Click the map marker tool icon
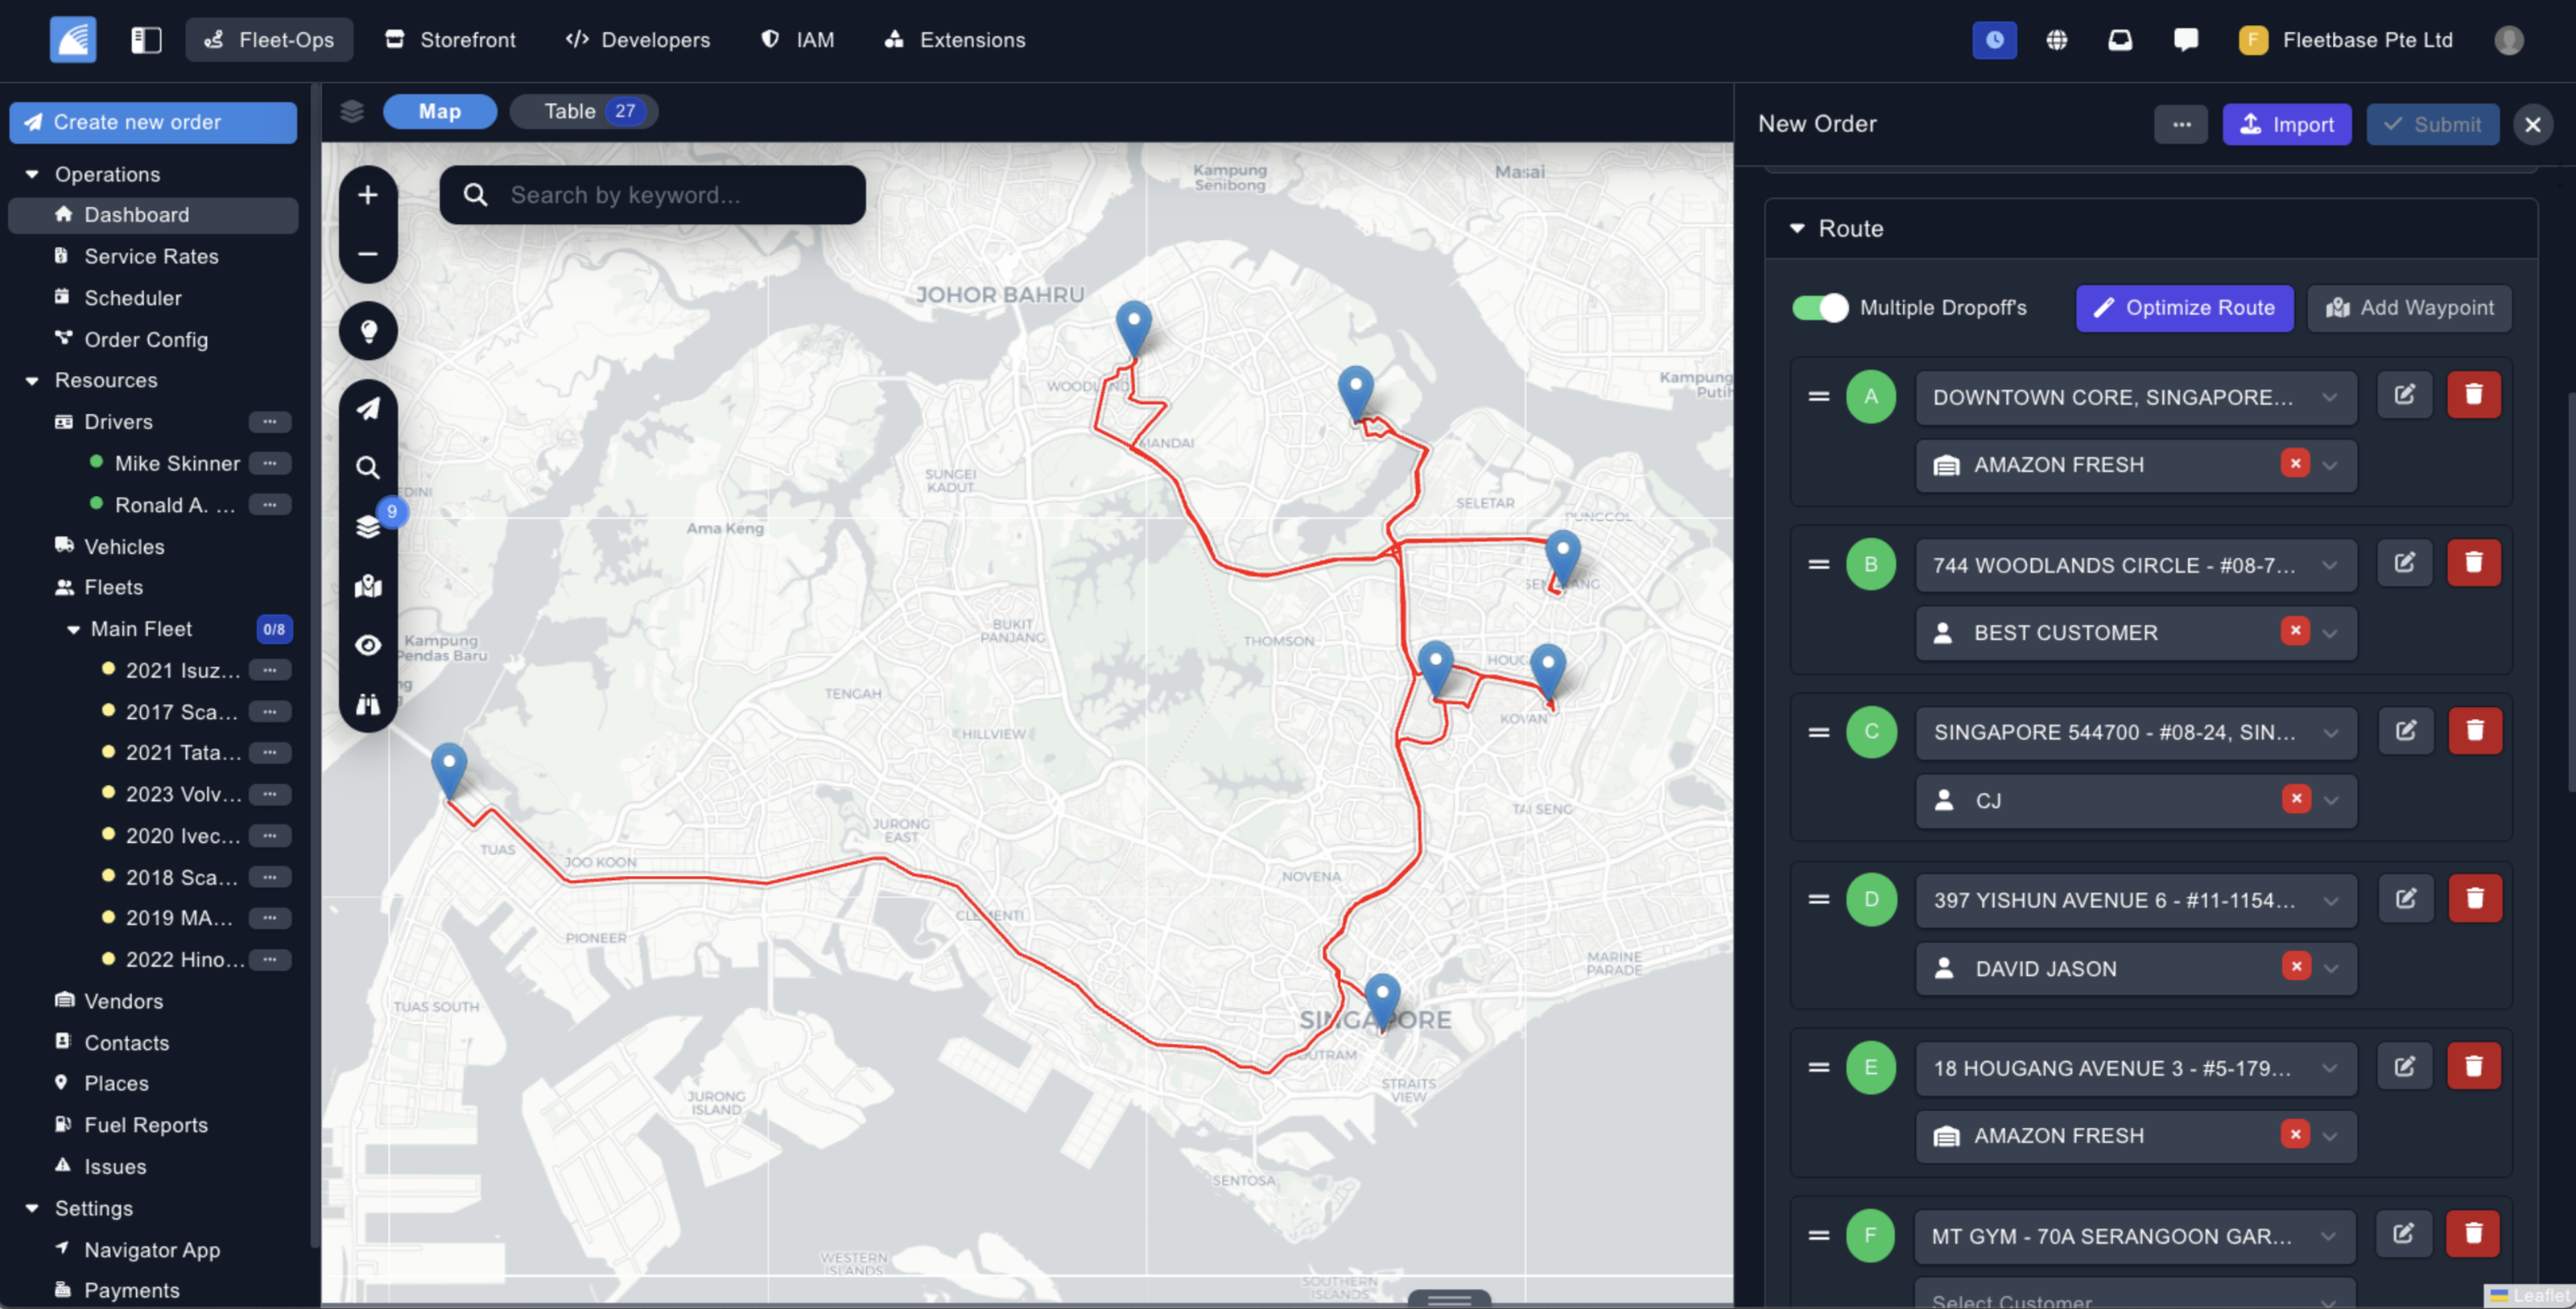Viewport: 2576px width, 1309px height. 368,586
